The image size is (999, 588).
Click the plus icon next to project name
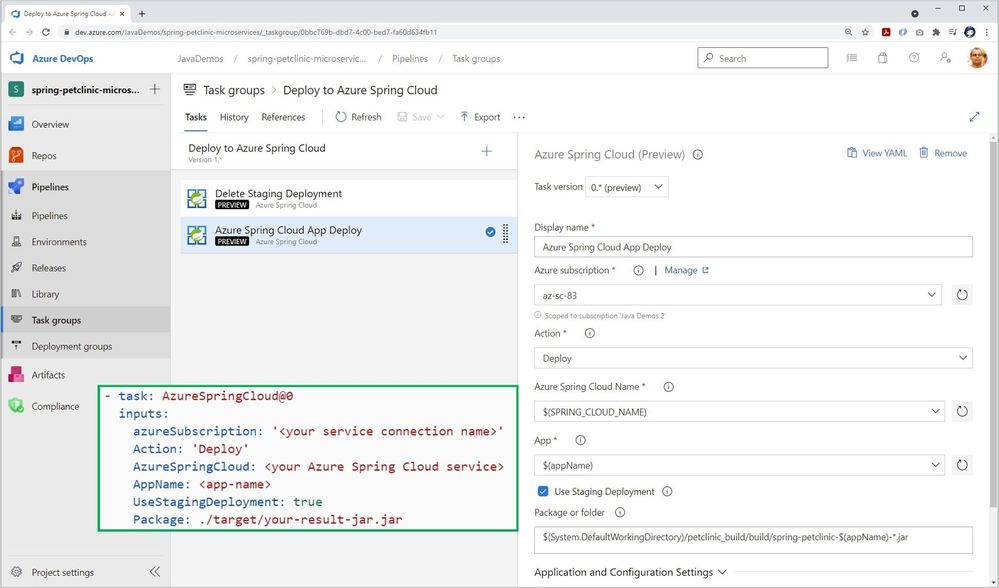tap(155, 89)
